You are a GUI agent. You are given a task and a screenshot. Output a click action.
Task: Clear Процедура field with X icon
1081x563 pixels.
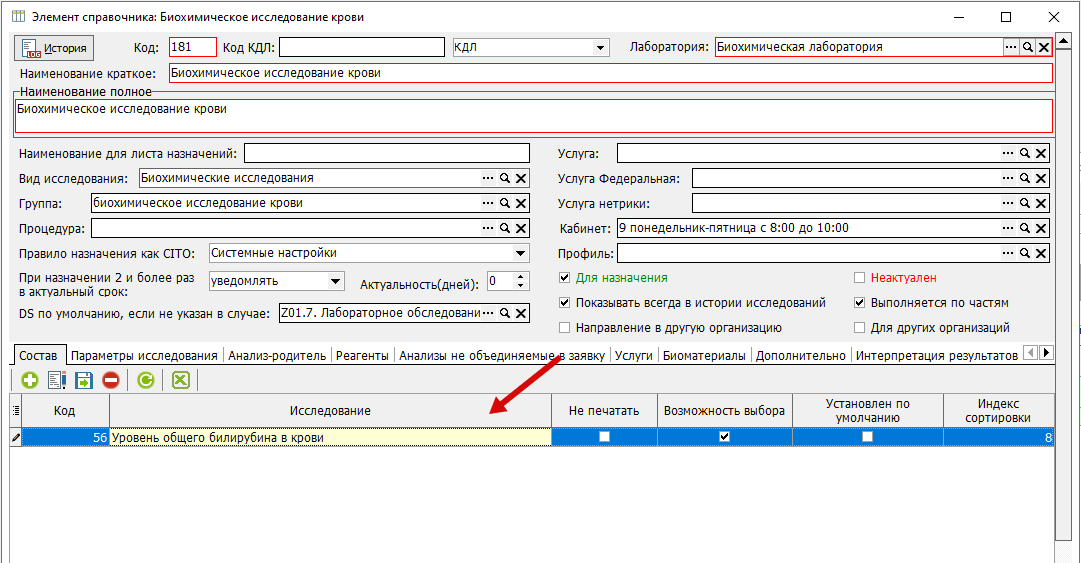pyautogui.click(x=521, y=228)
